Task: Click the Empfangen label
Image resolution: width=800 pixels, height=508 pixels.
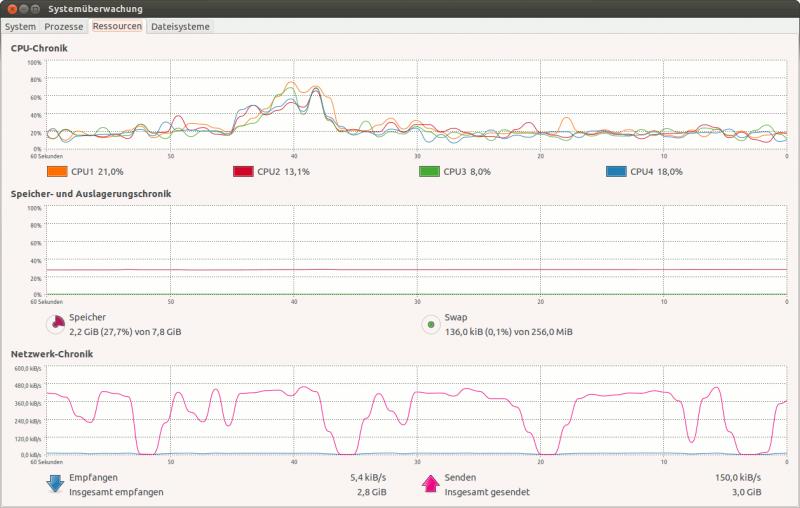Action: click(93, 477)
